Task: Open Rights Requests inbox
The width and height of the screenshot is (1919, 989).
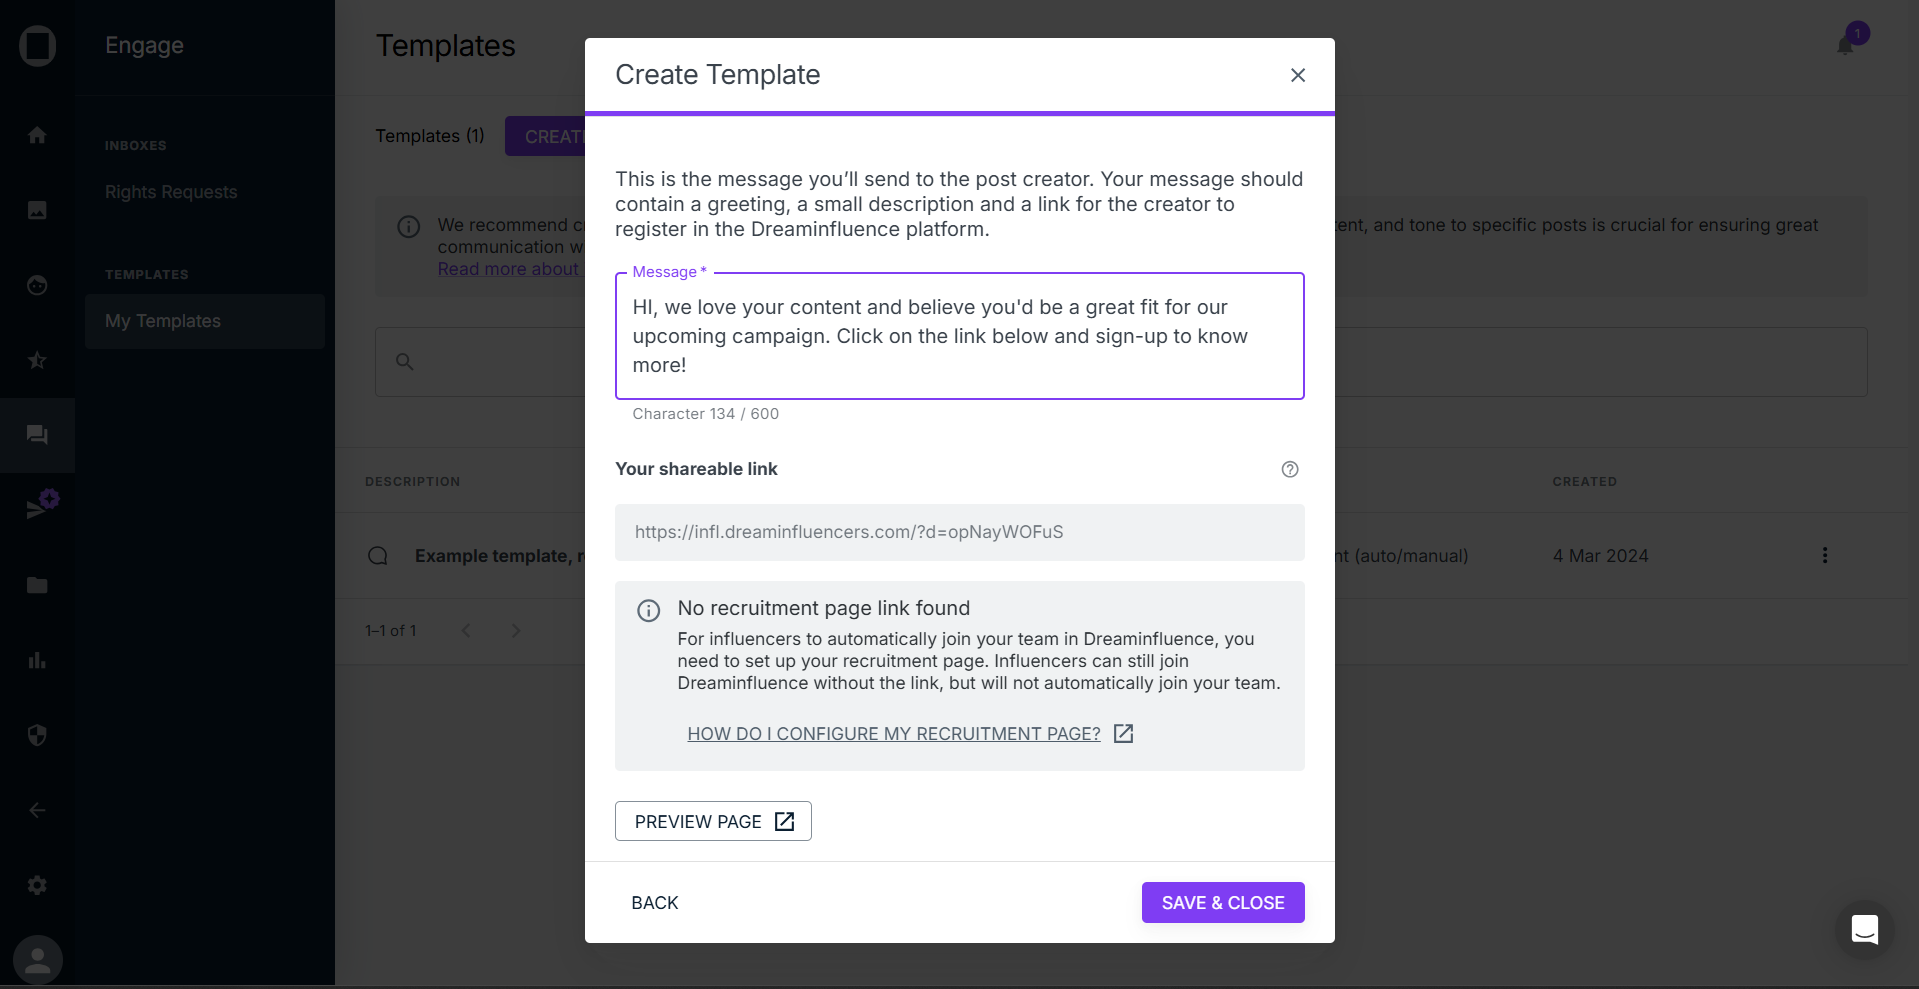Action: [171, 192]
